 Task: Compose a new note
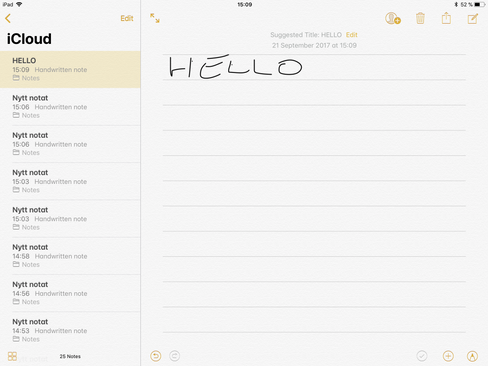coord(473,19)
